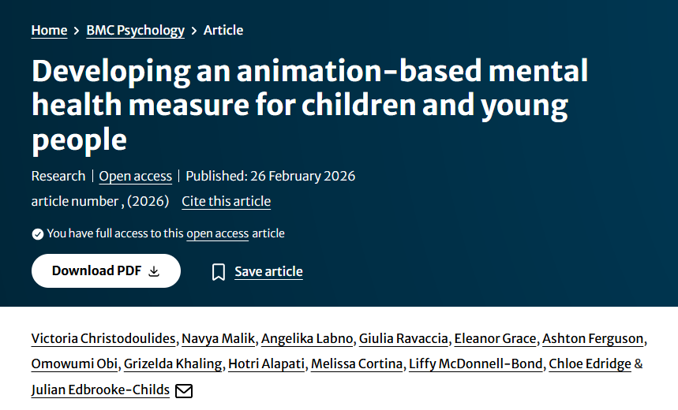Select author Melissa Cortina
The image size is (678, 410).
(356, 364)
